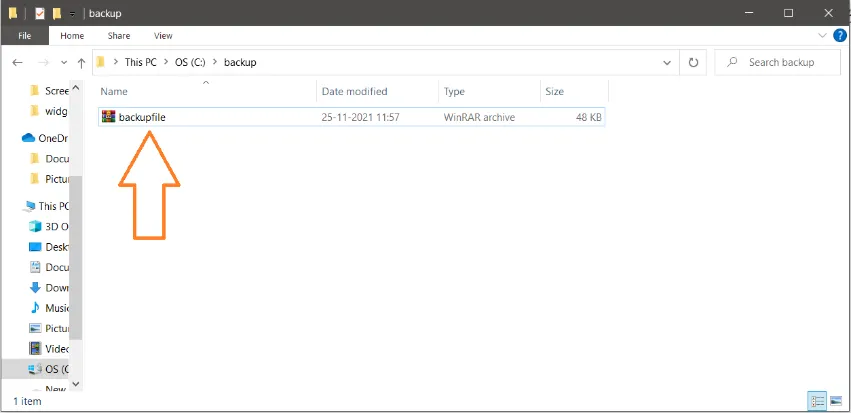The image size is (851, 413).
Task: Click the navigation pane scroll up arrow
Action: click(x=76, y=87)
